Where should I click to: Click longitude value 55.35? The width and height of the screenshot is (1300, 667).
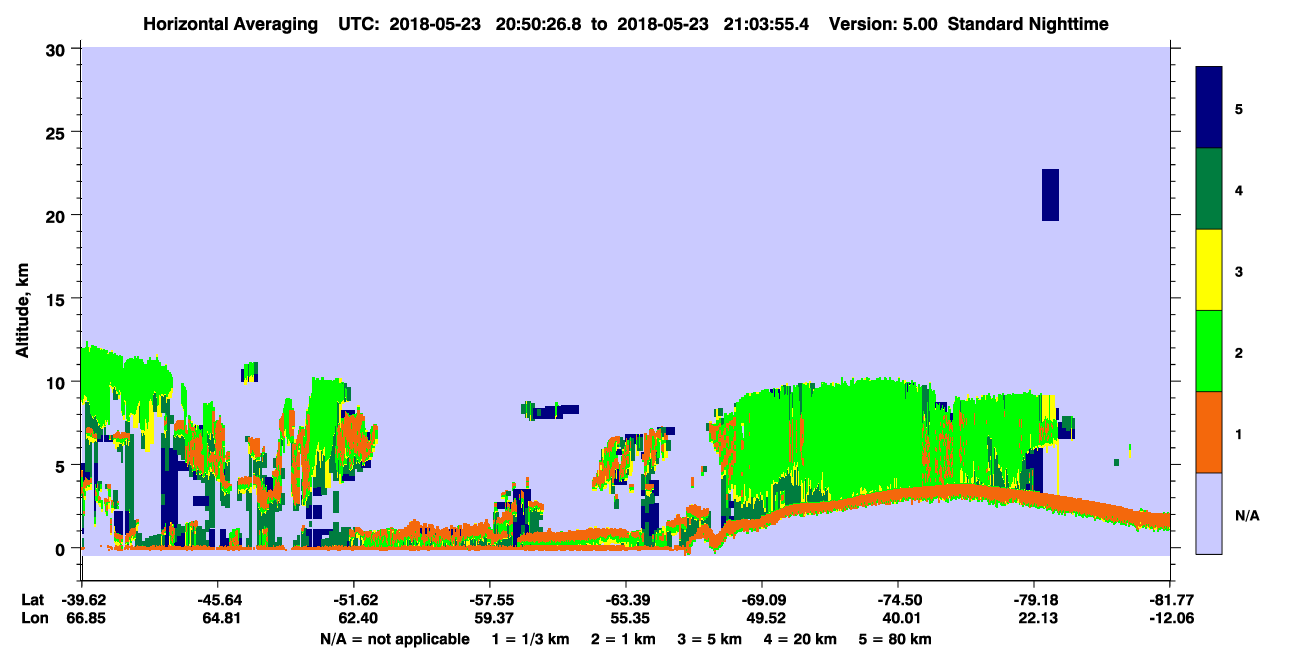pyautogui.click(x=628, y=618)
